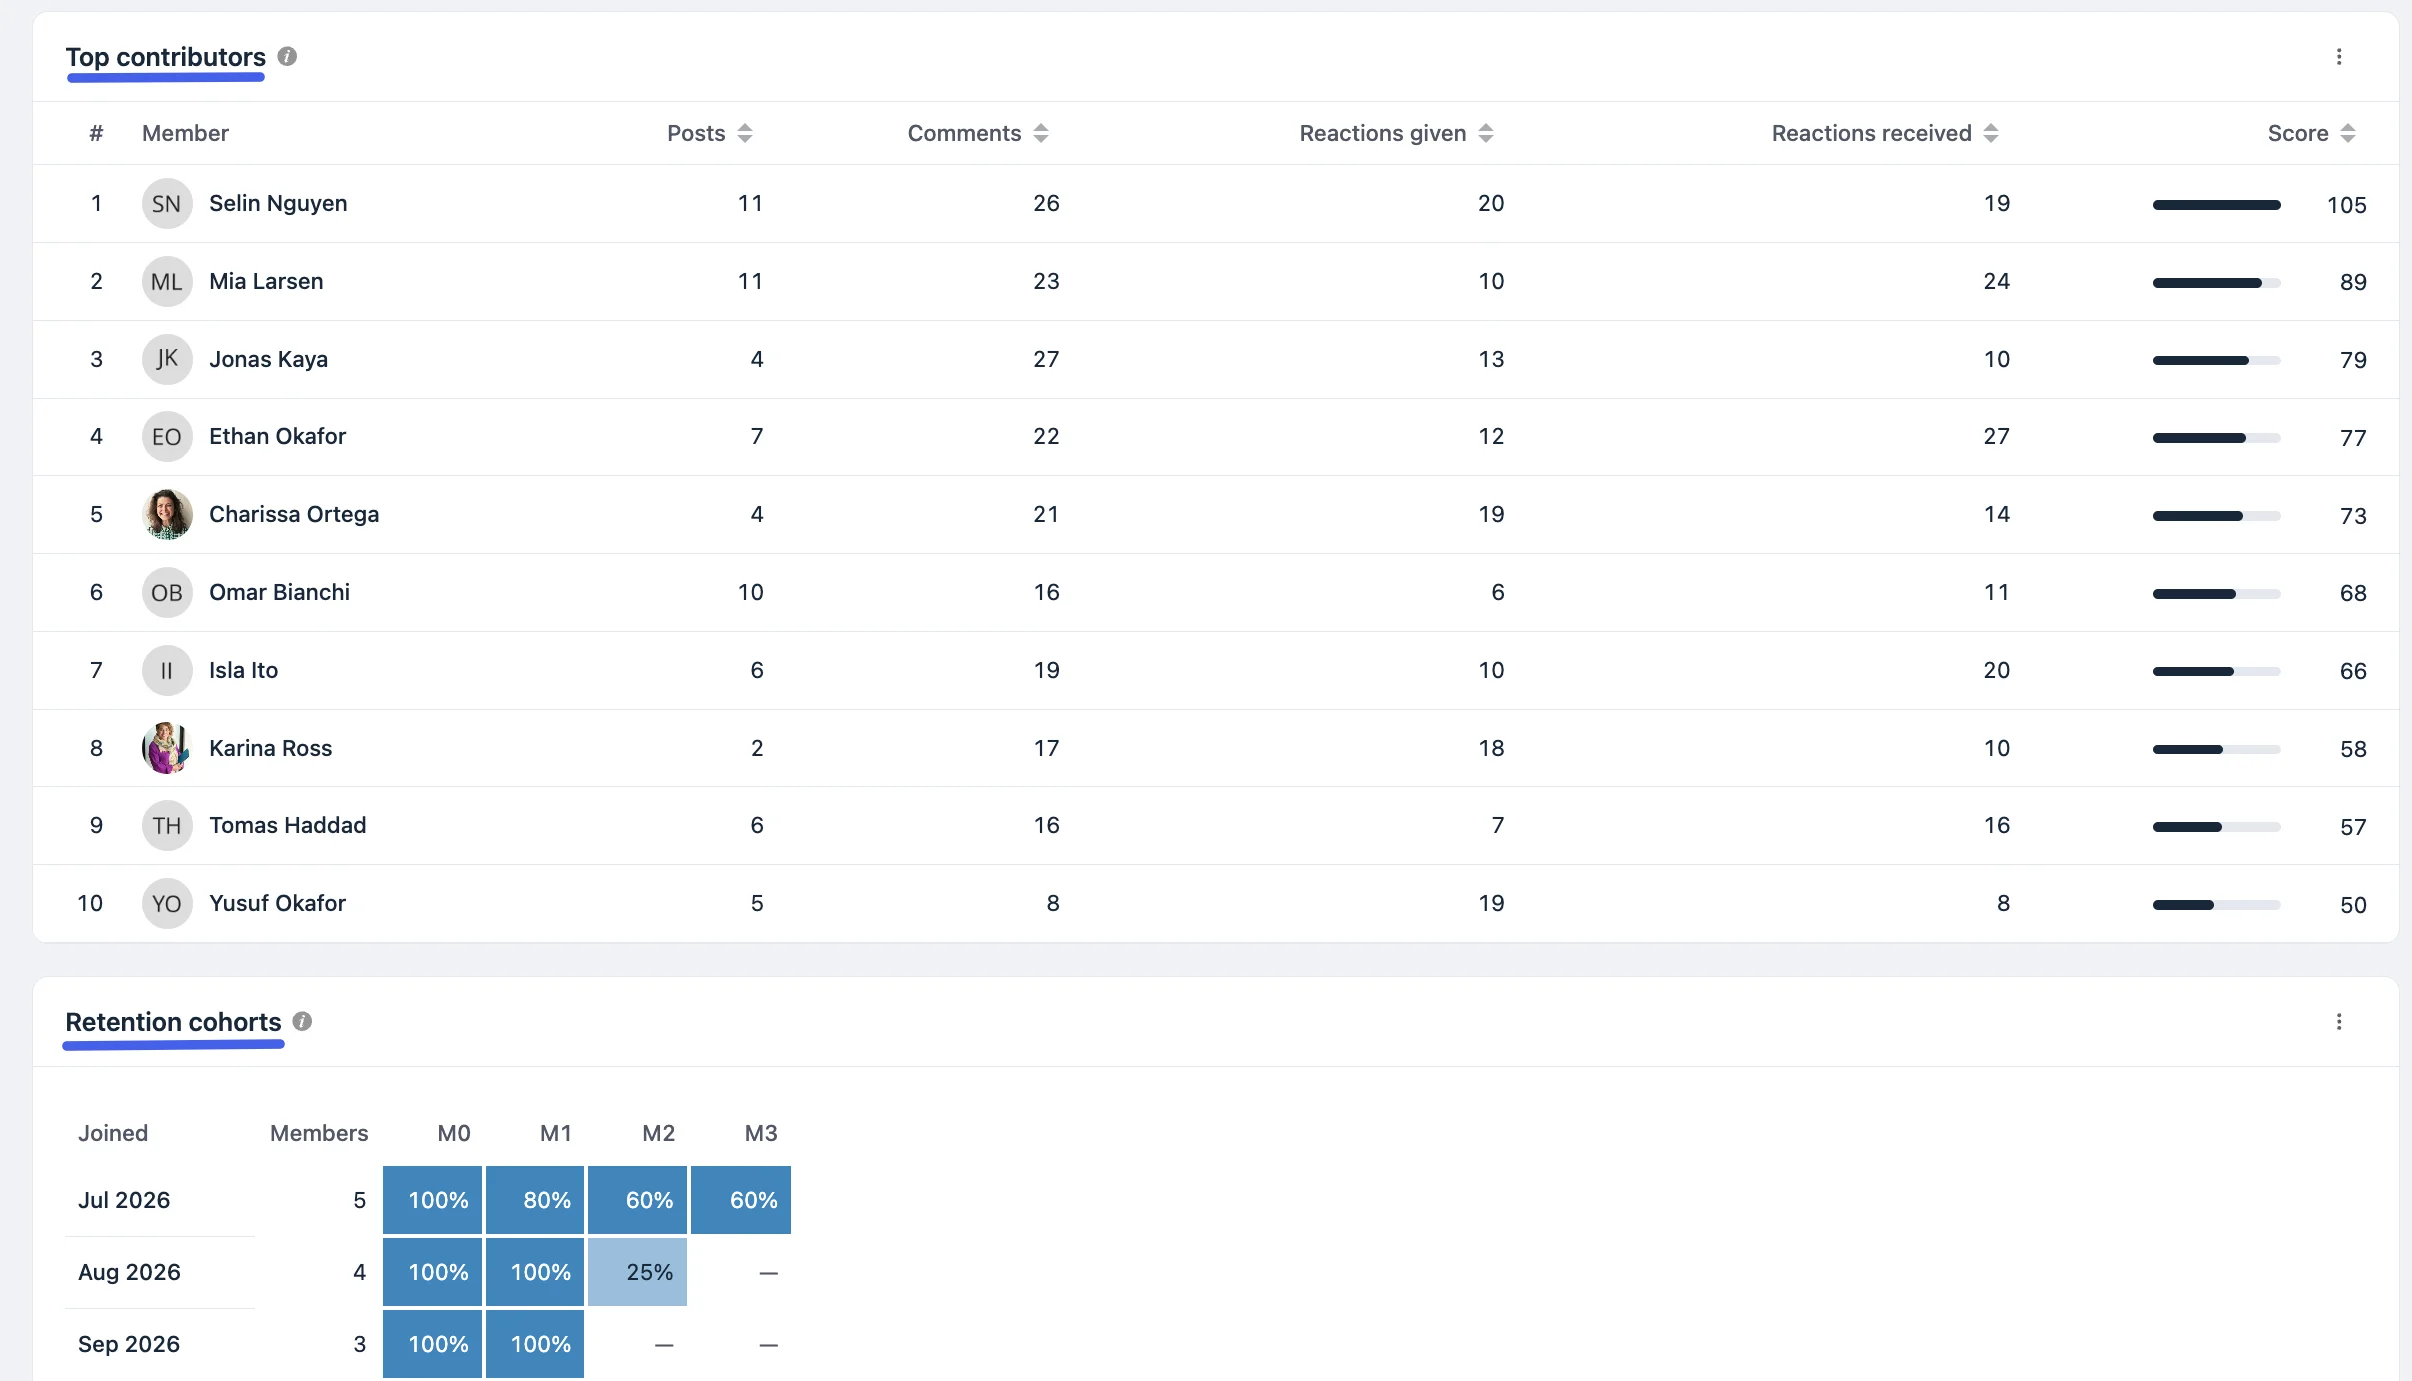The image size is (2412, 1381).
Task: Click the Reactions received column header
Action: coord(1871,133)
